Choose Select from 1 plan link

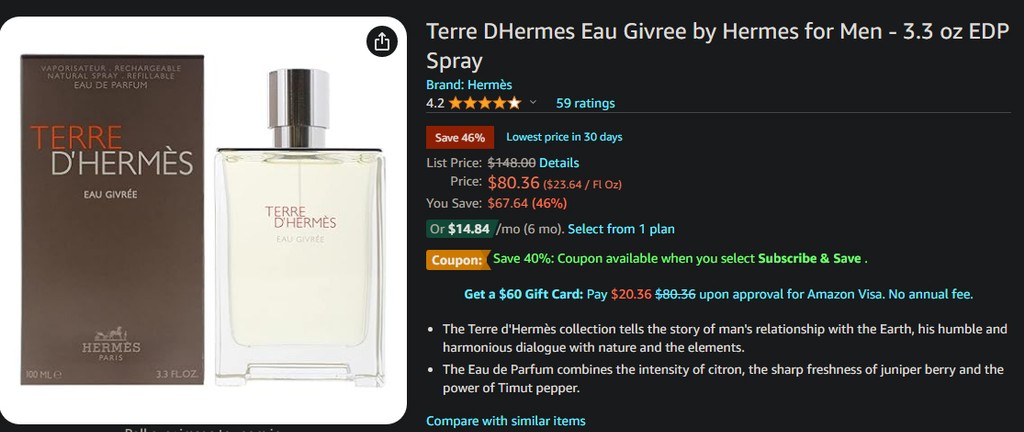621,229
